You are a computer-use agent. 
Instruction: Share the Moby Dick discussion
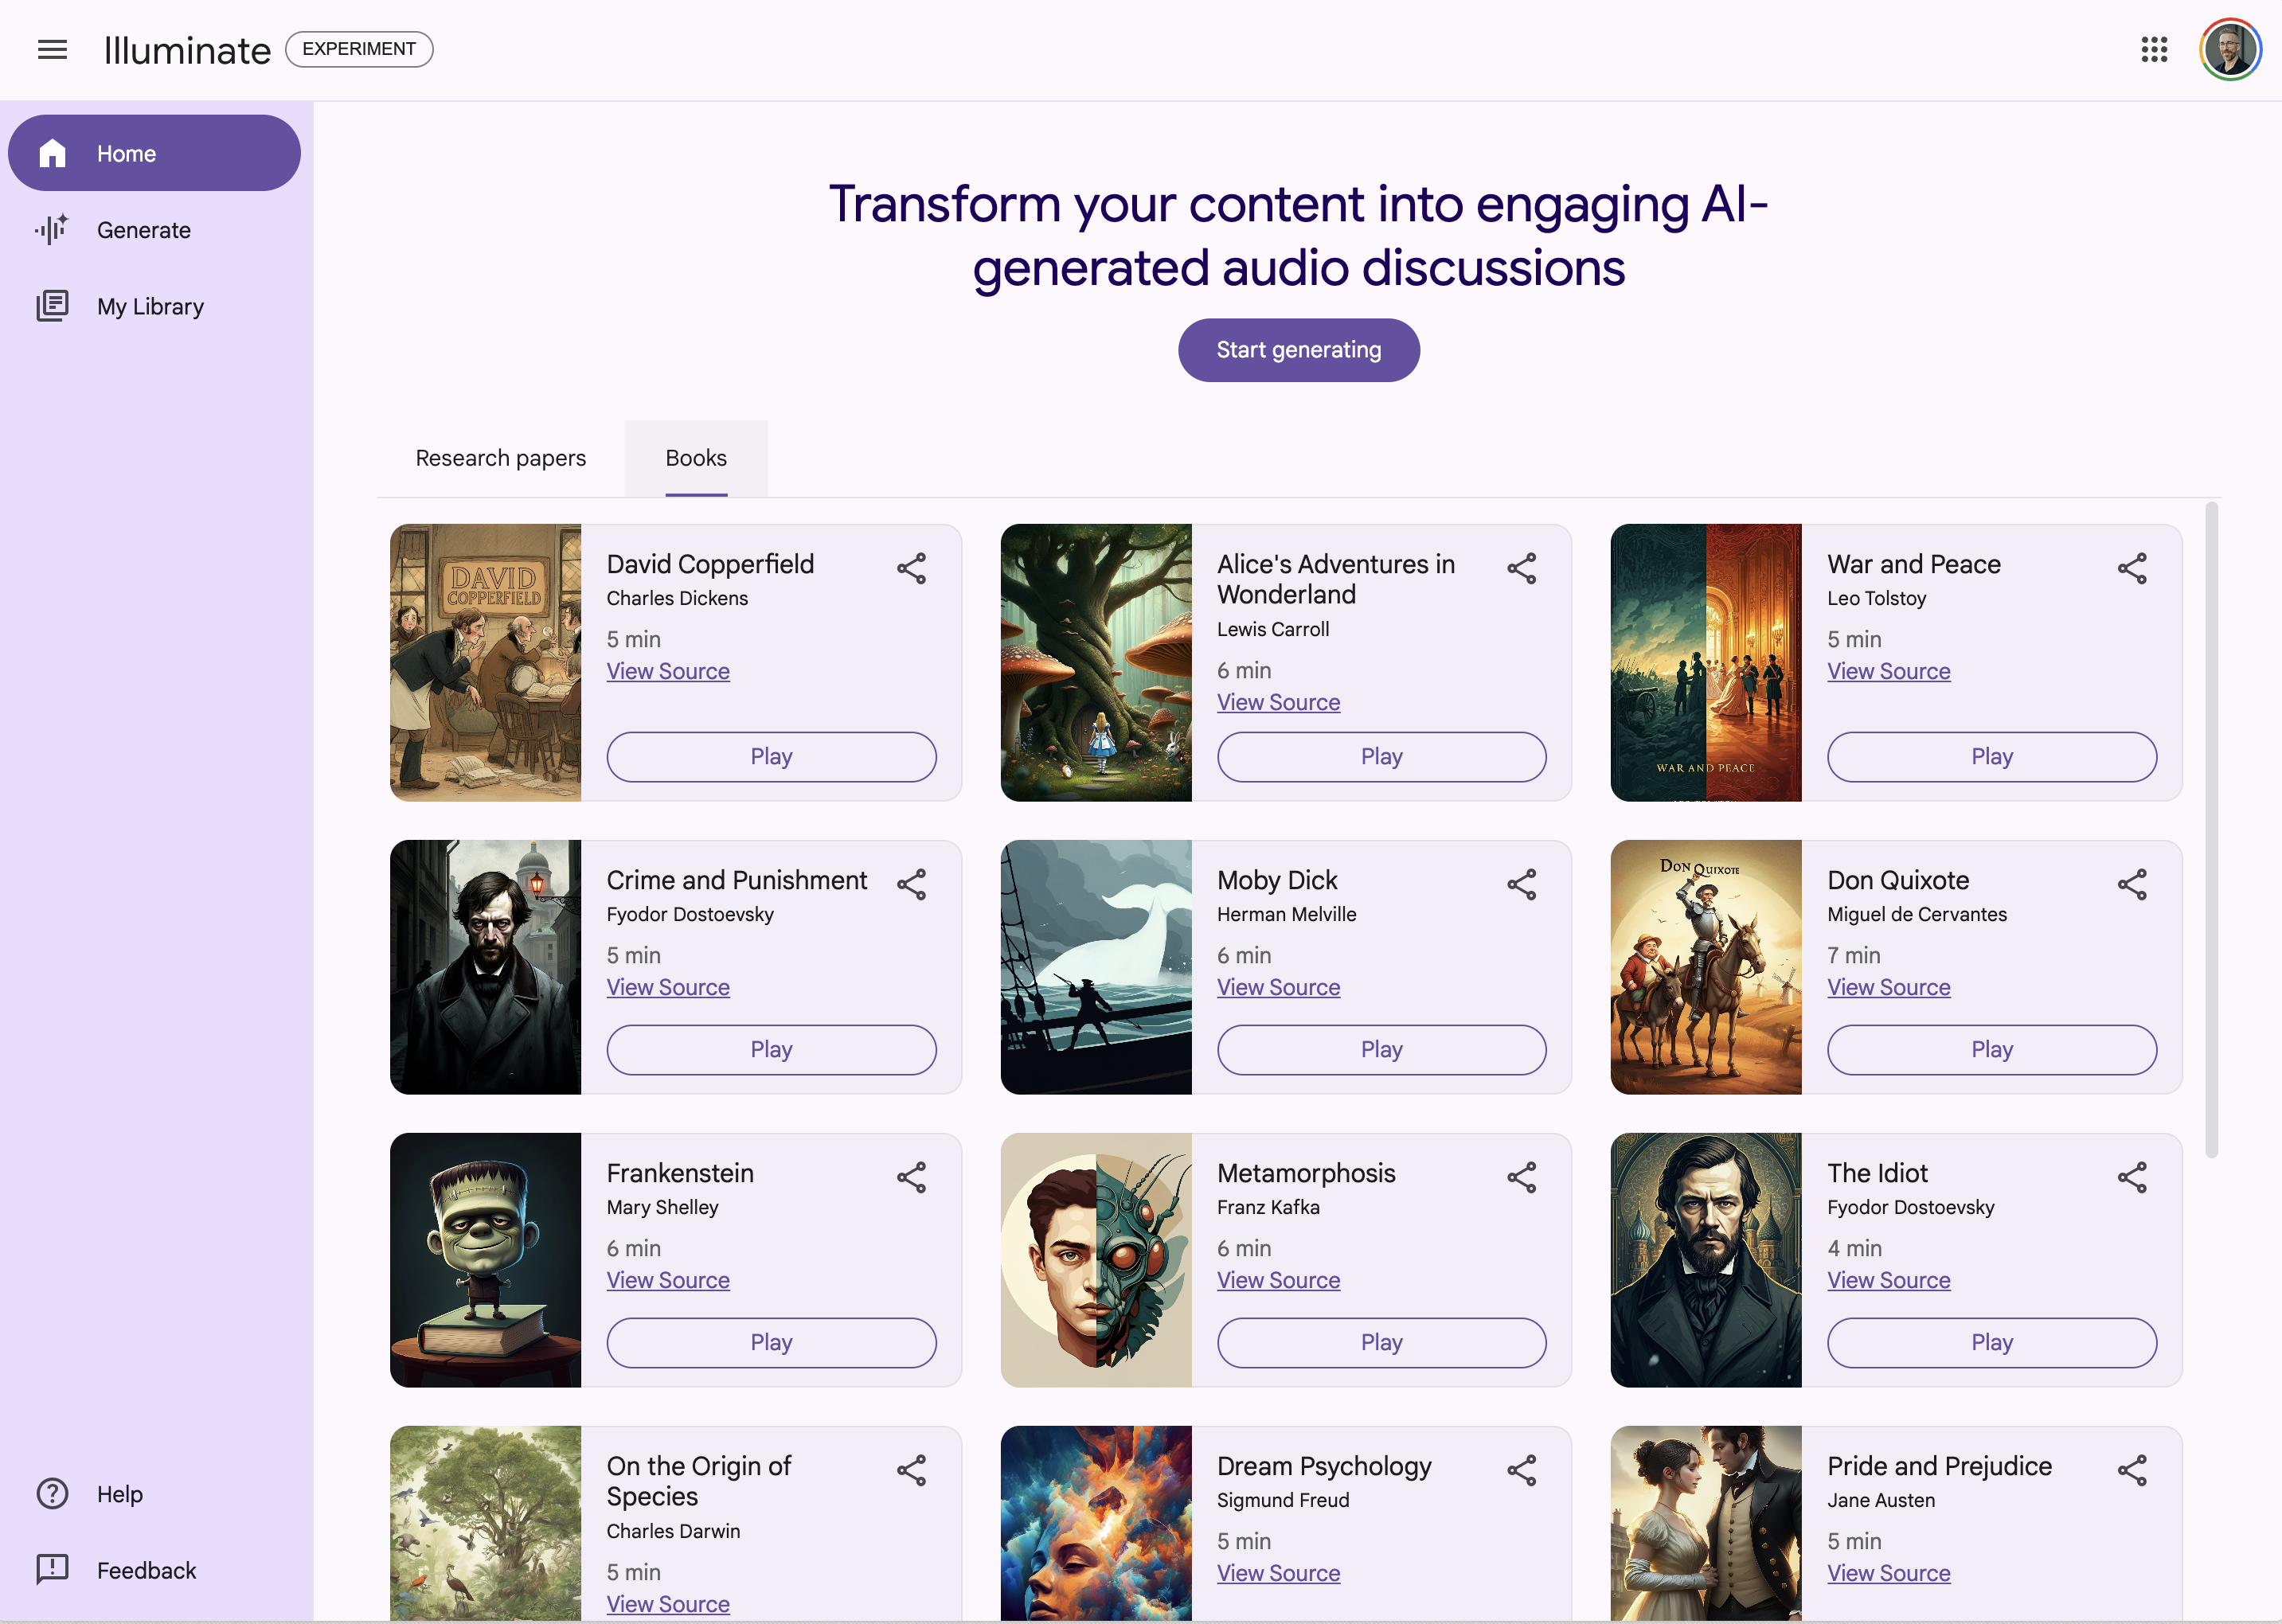pyautogui.click(x=1521, y=884)
